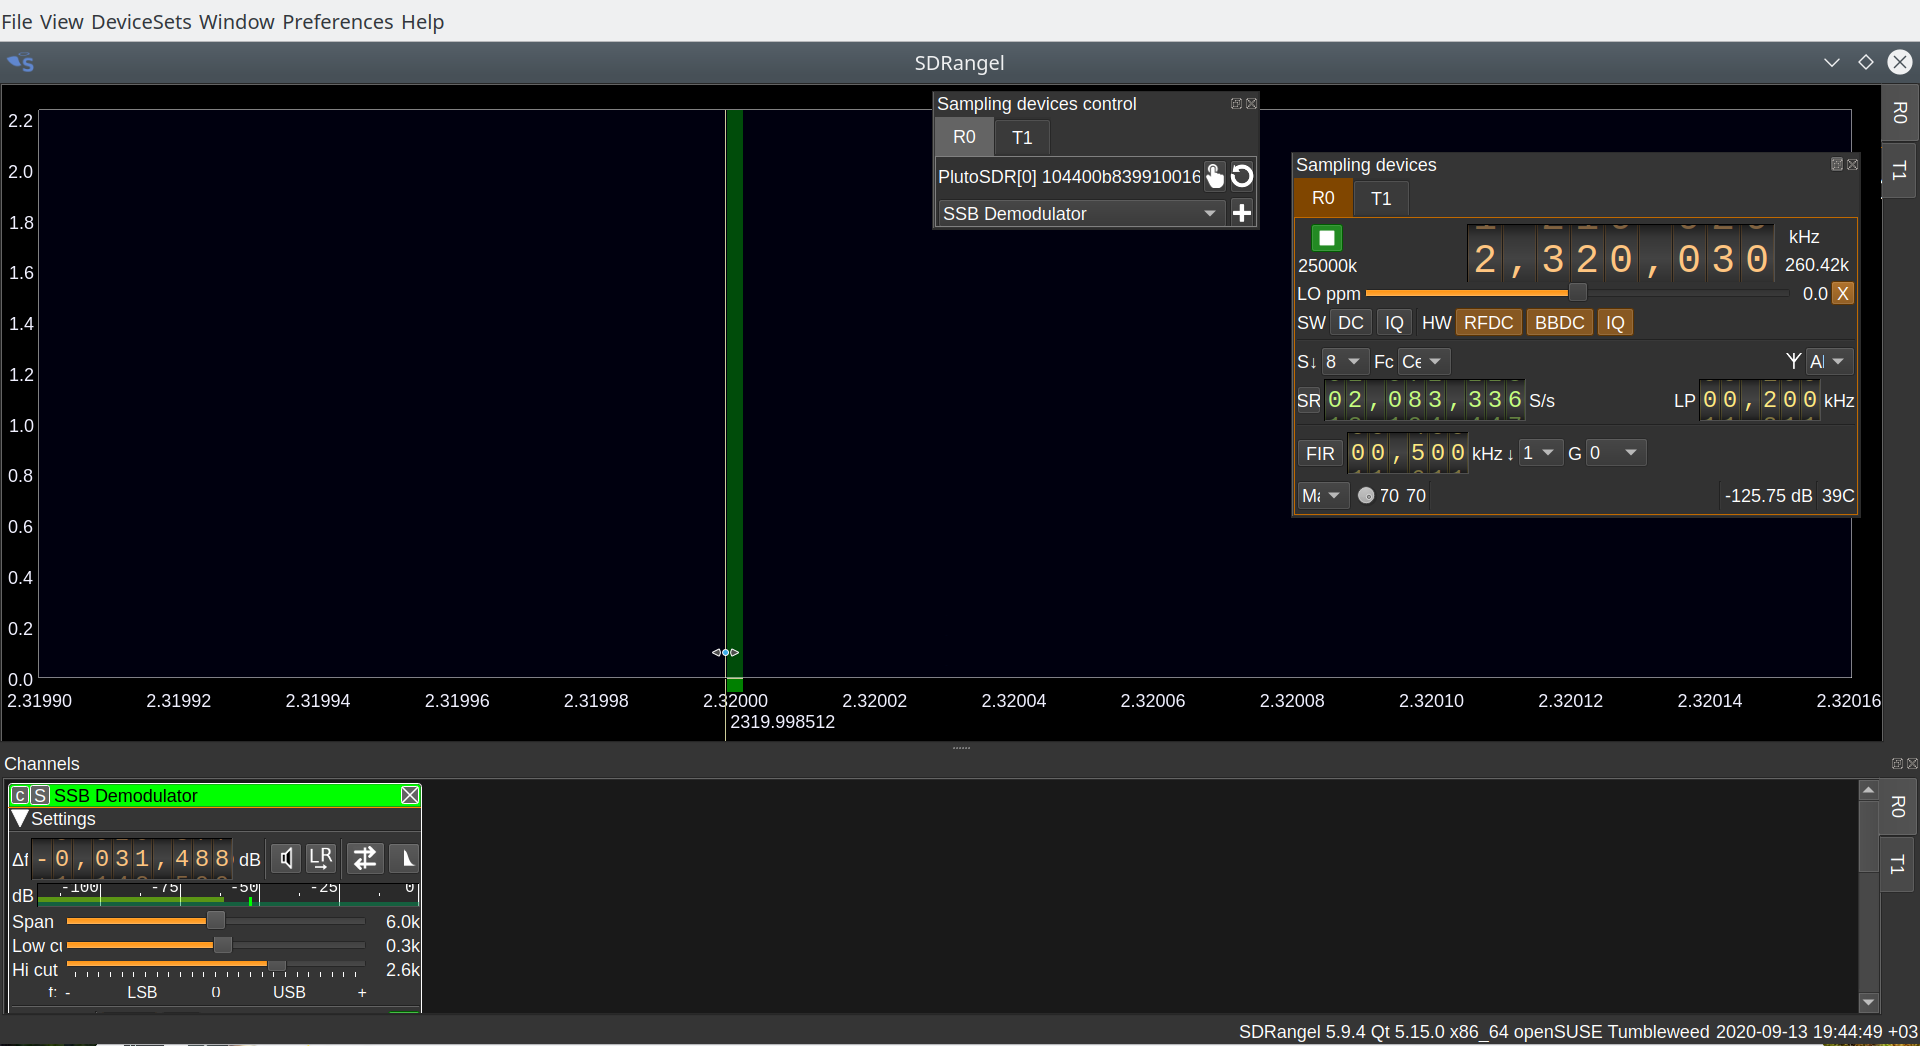Click the spectrum filter shape icon
Viewport: 1920px width, 1046px height.
coord(405,858)
